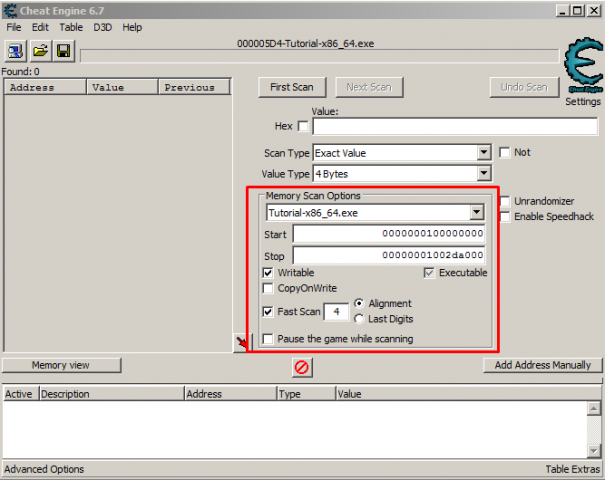This screenshot has height=480, width=605.
Task: Click the Cheat Engine title bar icon
Action: [x=9, y=10]
